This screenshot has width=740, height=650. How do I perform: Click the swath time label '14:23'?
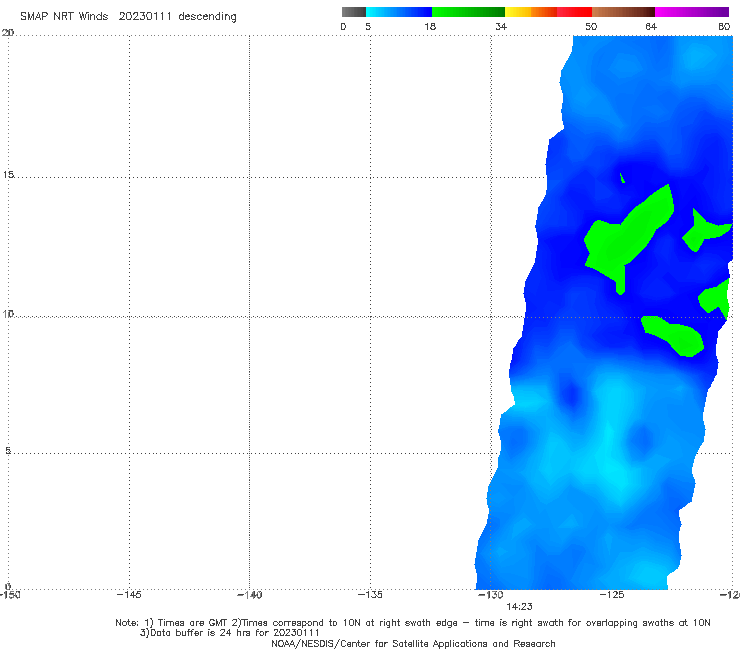520,607
